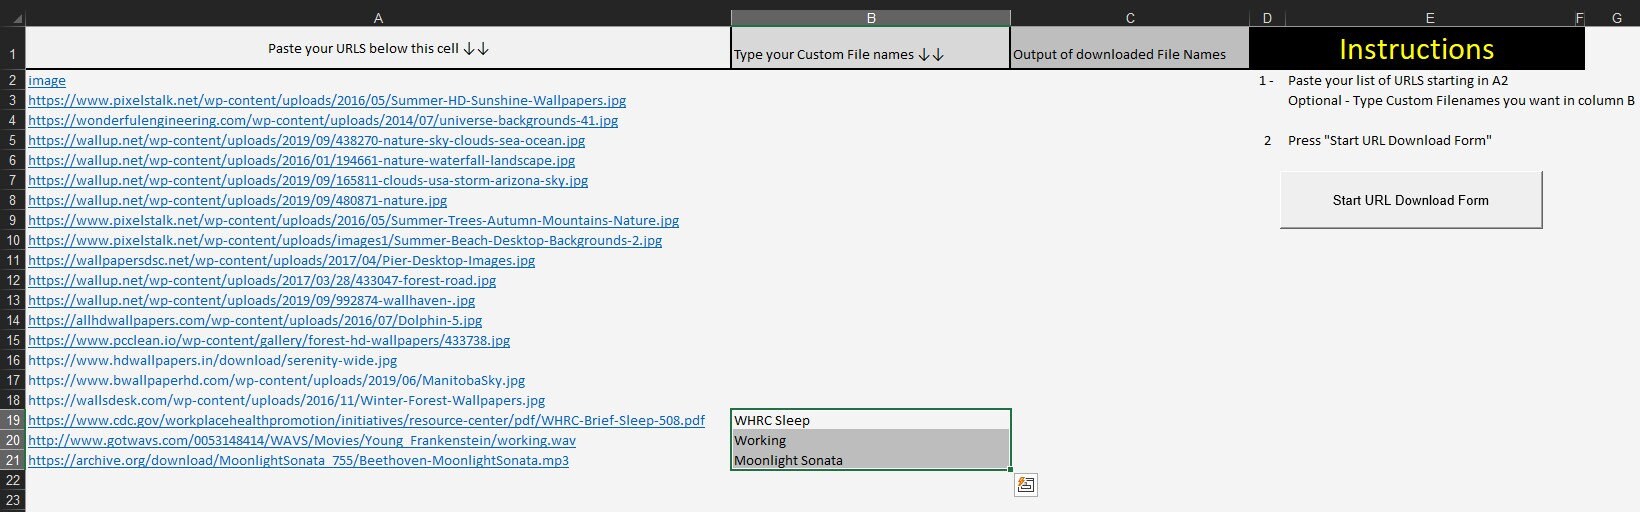The height and width of the screenshot is (512, 1640).
Task: Select the 'Type your Custom File names' header cell
Action: (x=871, y=48)
